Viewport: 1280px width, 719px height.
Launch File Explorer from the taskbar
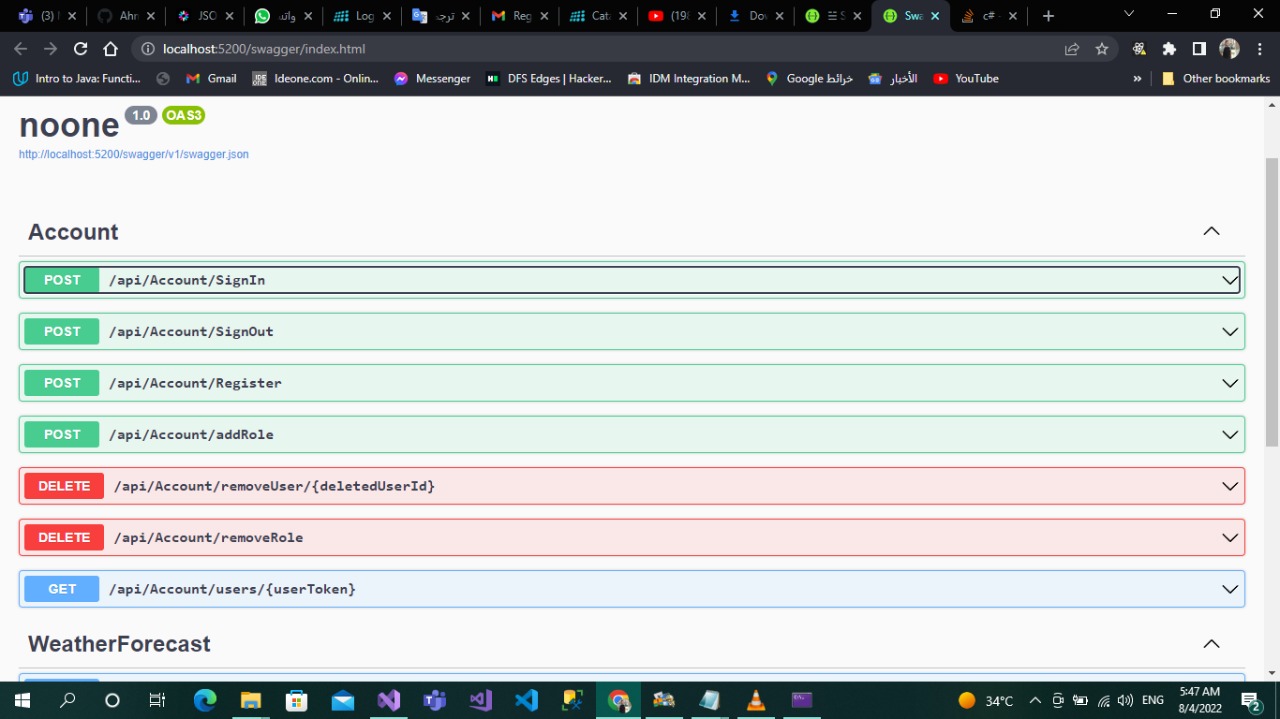tap(251, 699)
